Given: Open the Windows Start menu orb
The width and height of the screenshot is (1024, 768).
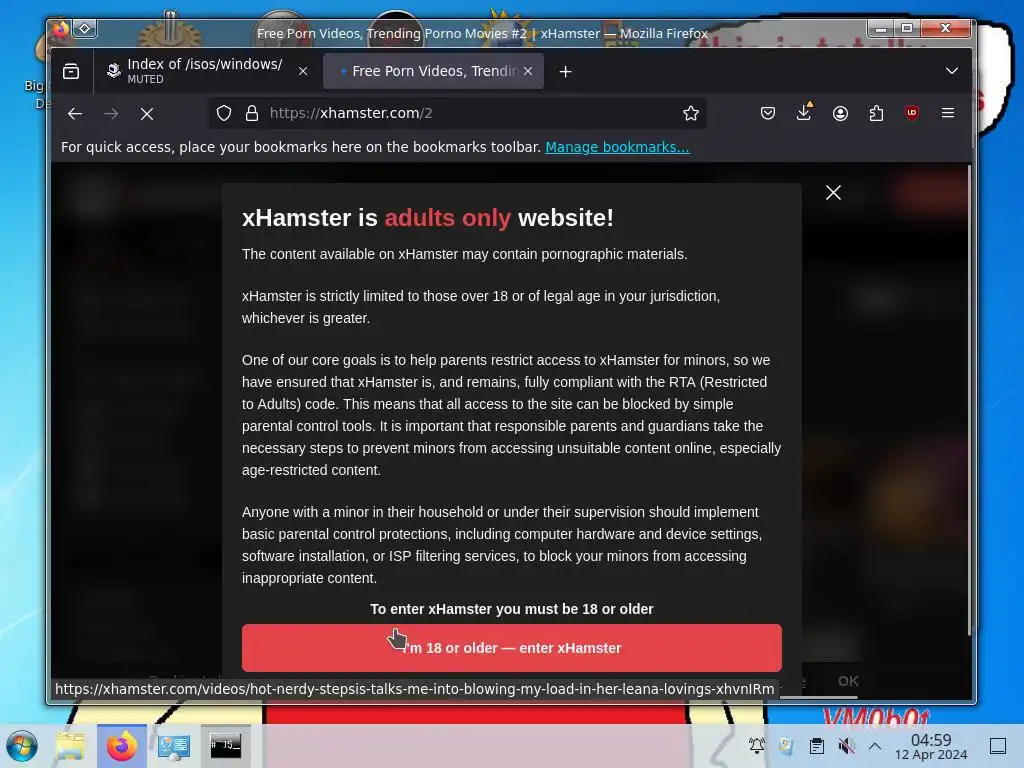Looking at the screenshot, I should click(x=22, y=746).
